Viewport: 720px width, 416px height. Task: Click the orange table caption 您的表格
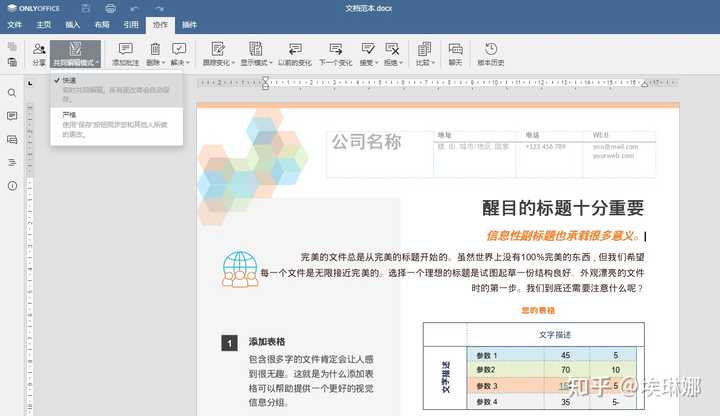click(x=538, y=310)
